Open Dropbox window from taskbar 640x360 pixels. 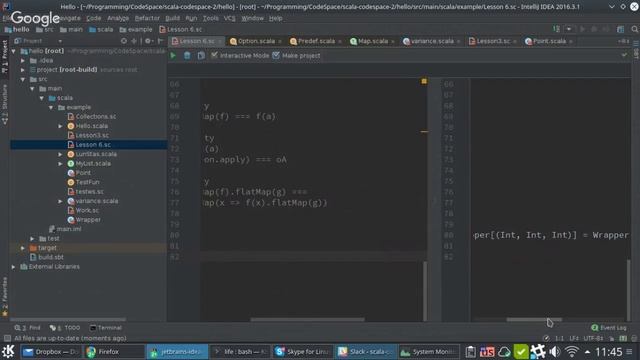[x=50, y=351]
